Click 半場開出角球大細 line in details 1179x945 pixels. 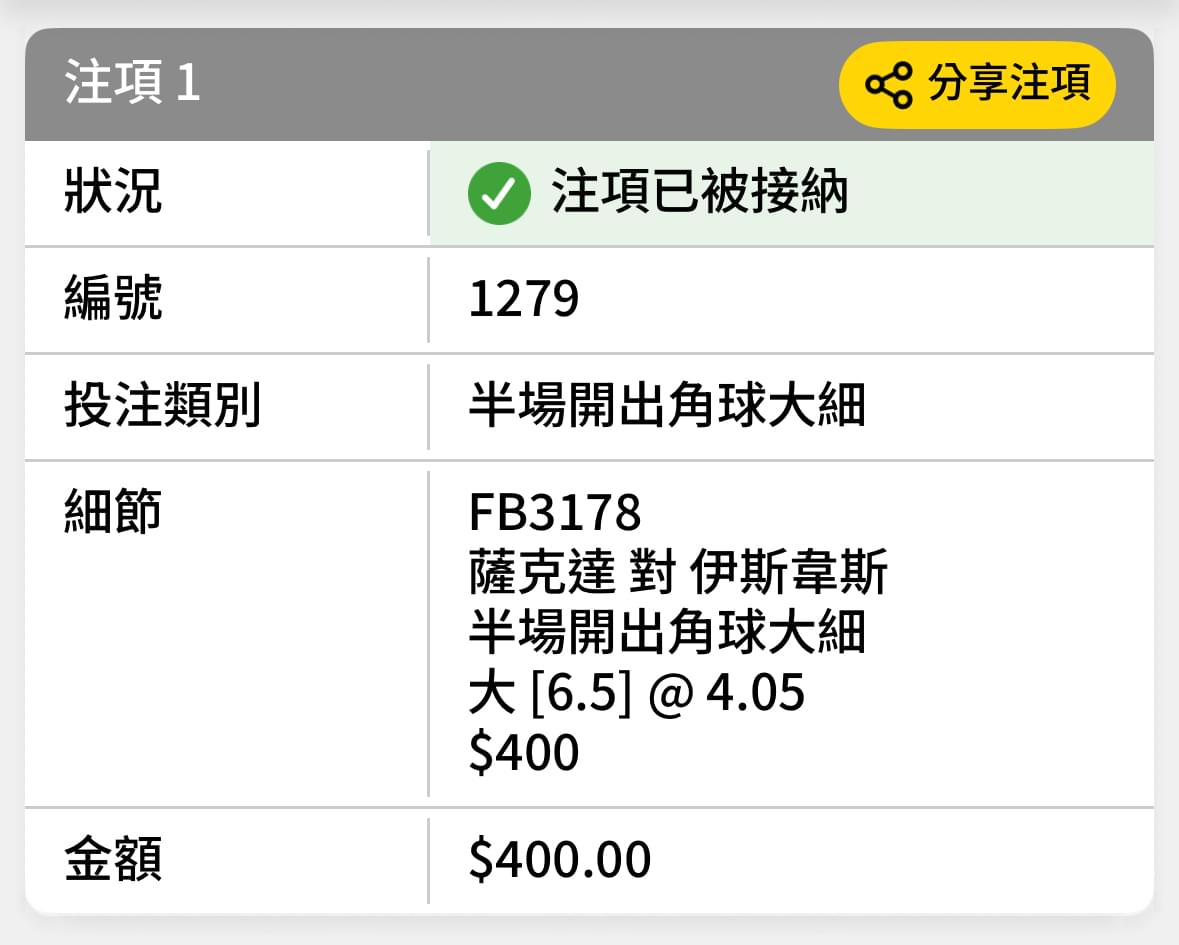tap(667, 632)
